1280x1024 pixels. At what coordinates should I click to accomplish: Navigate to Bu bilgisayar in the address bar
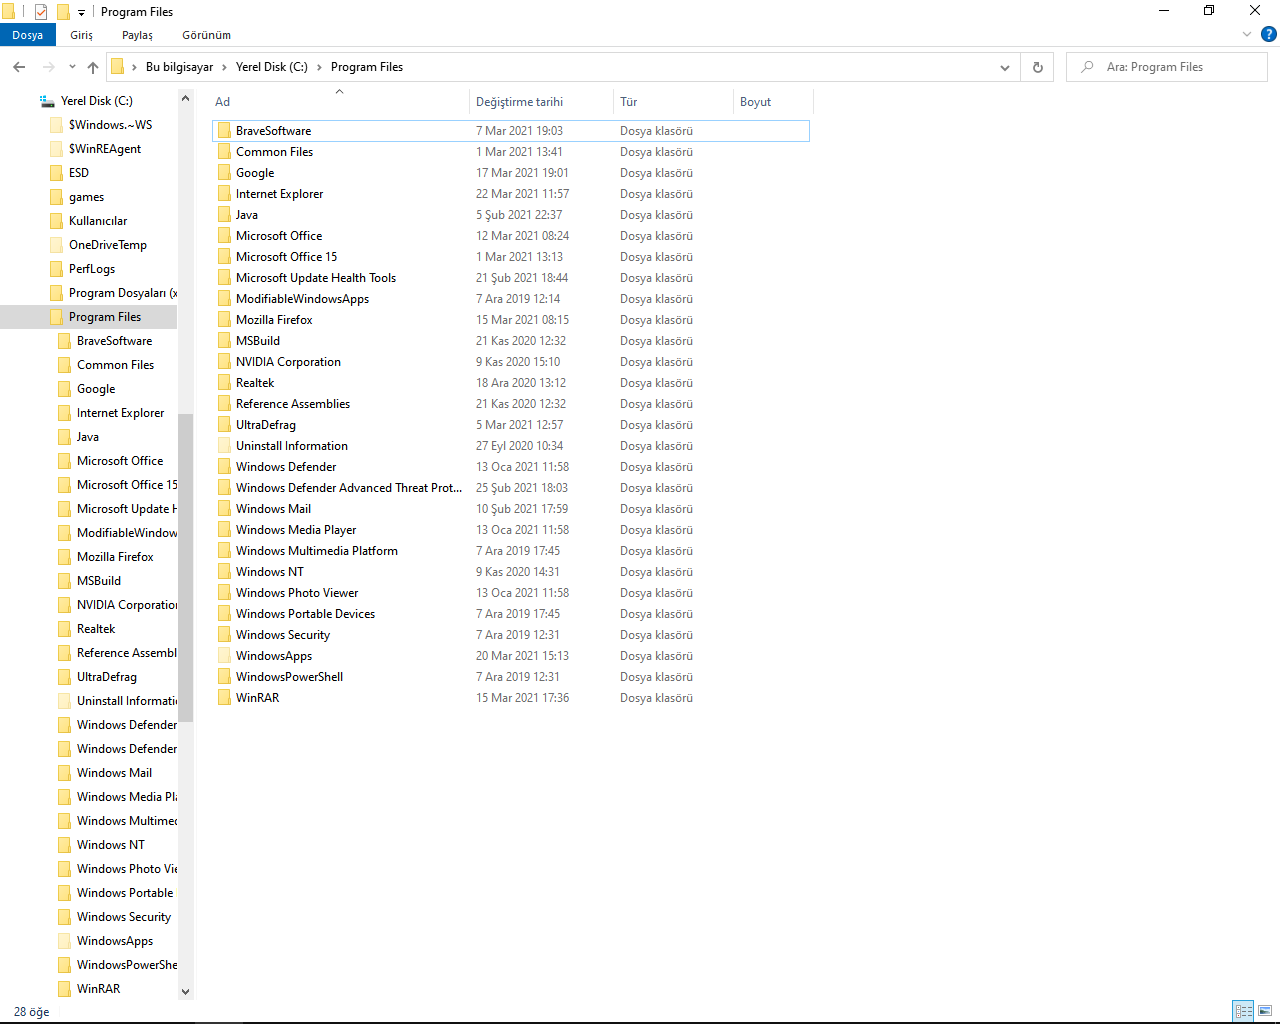180,67
